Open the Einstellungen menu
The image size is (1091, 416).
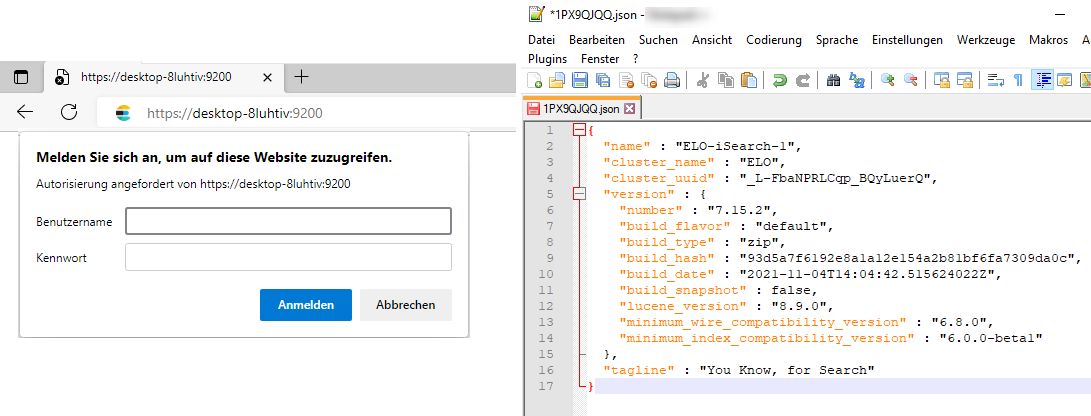click(x=907, y=40)
